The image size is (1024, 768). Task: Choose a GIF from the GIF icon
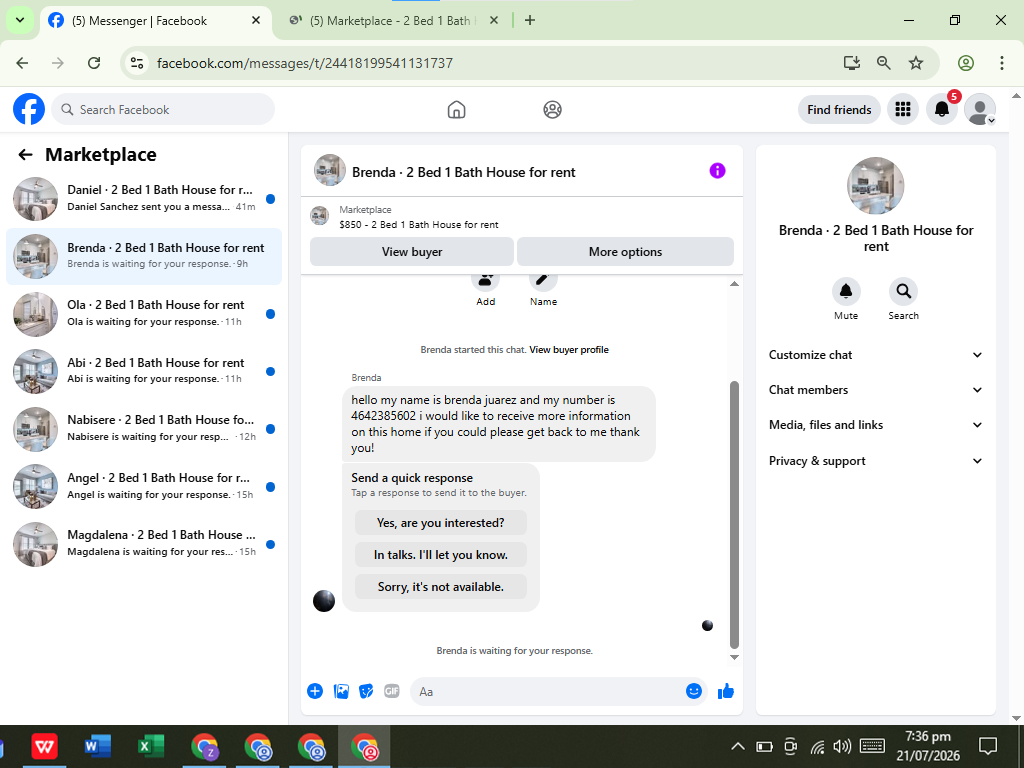point(392,691)
